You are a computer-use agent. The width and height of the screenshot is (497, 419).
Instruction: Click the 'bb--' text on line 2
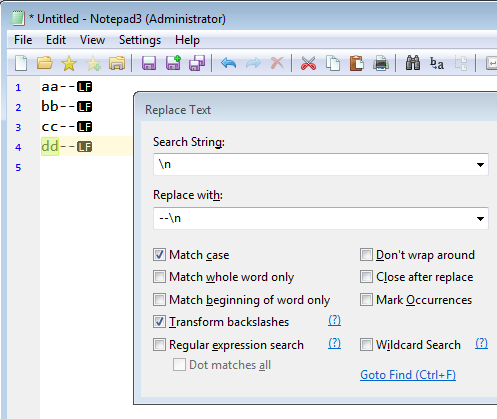(58, 106)
